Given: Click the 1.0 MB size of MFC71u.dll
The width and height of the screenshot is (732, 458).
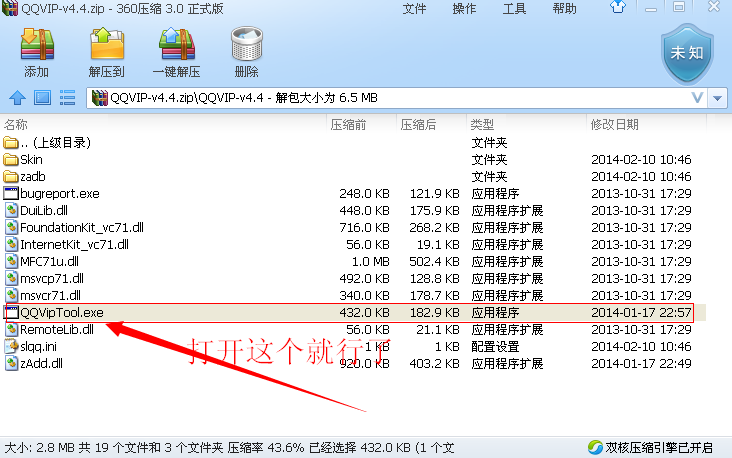Looking at the screenshot, I should pos(370,261).
